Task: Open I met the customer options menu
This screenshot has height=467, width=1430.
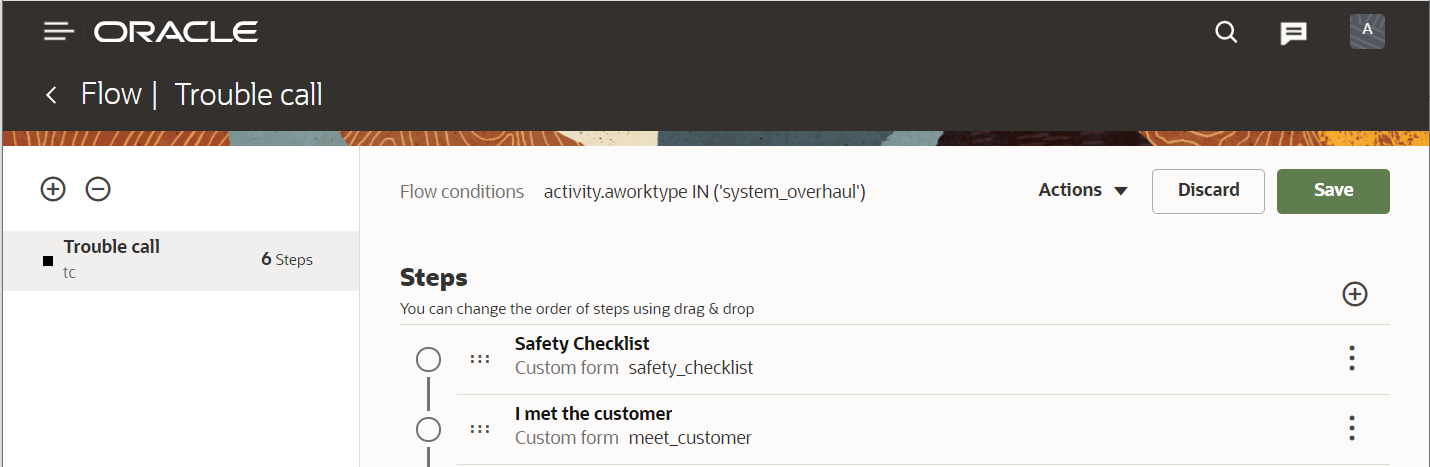Action: pyautogui.click(x=1352, y=428)
